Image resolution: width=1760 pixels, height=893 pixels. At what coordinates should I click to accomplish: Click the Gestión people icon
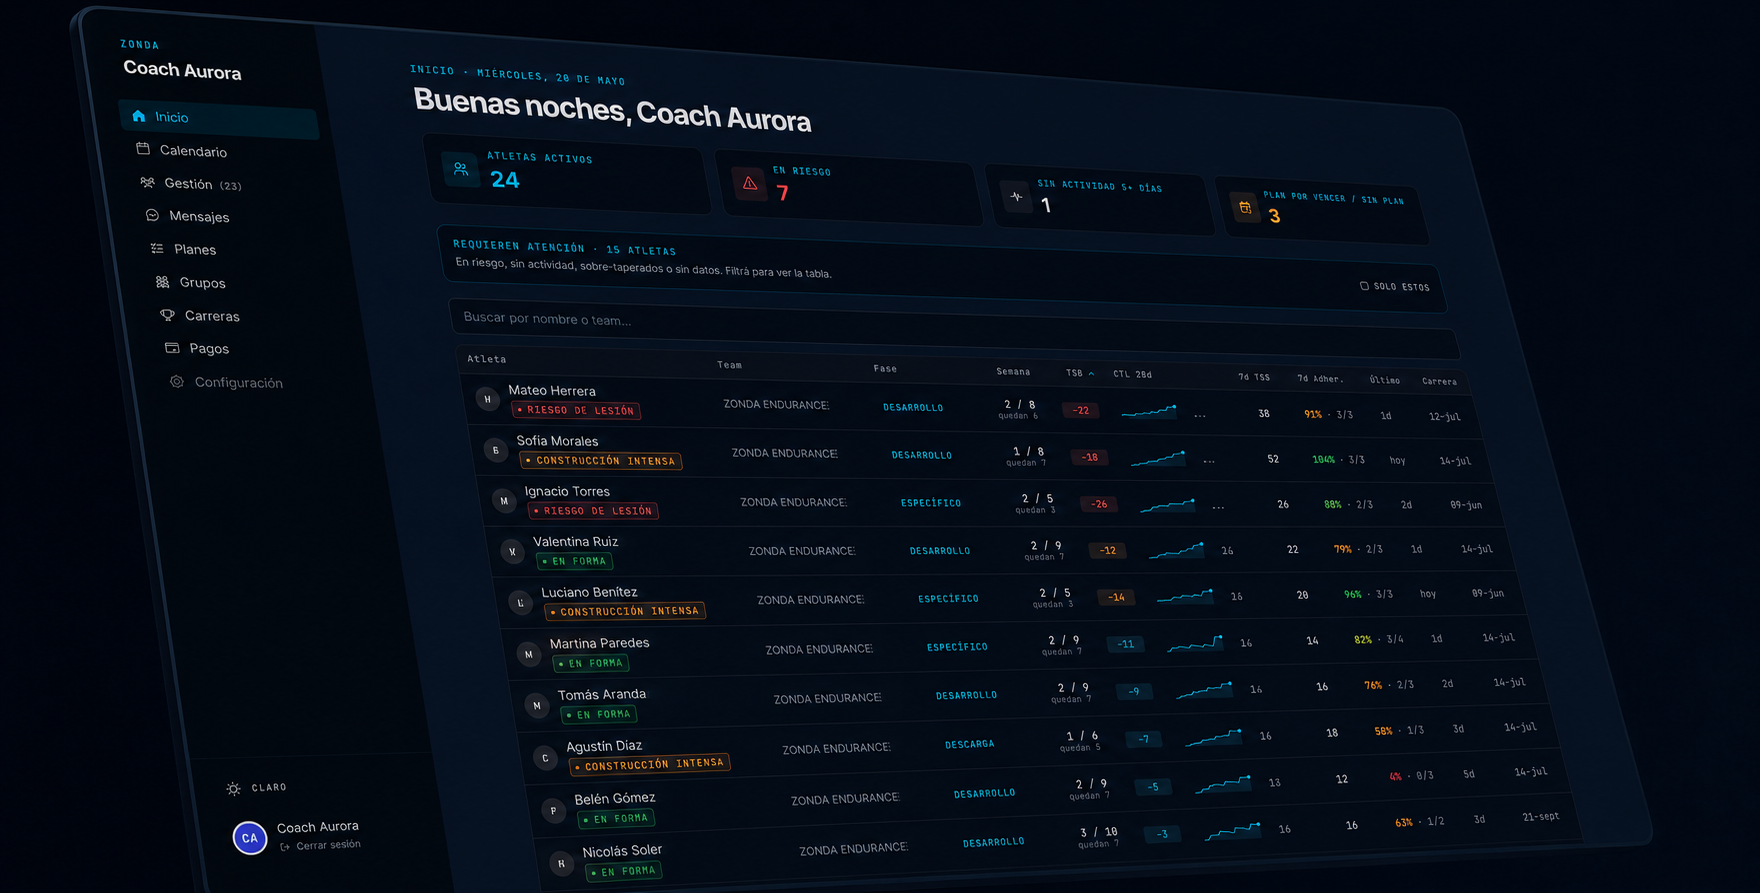pyautogui.click(x=147, y=182)
